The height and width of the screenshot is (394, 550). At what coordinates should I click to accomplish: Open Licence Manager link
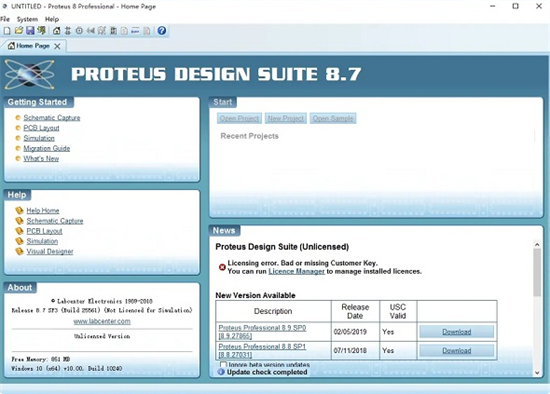tap(296, 271)
